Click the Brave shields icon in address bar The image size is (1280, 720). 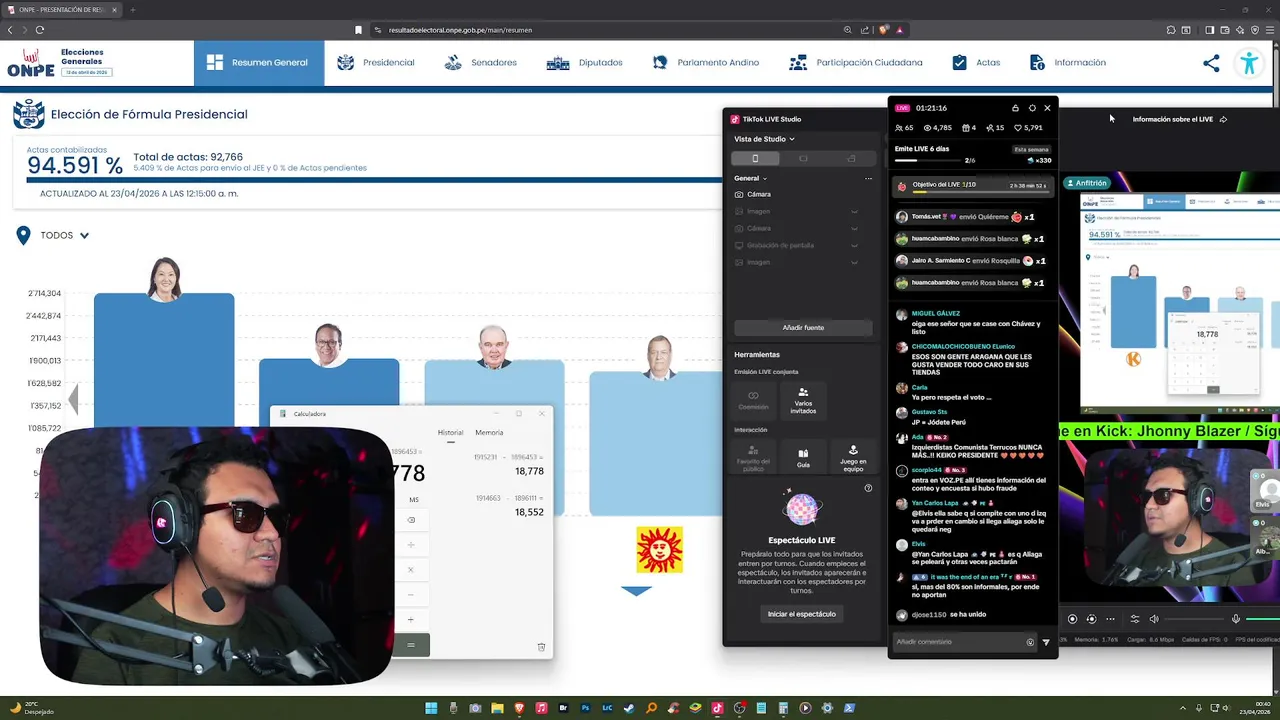883,30
